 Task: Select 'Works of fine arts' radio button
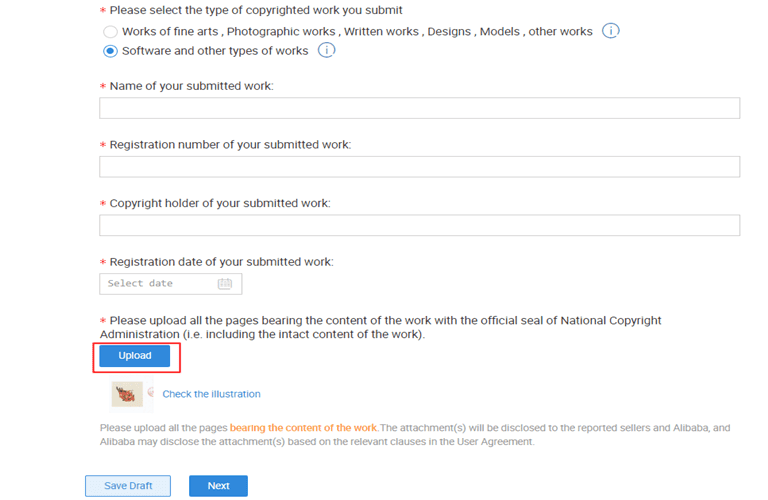point(111,32)
